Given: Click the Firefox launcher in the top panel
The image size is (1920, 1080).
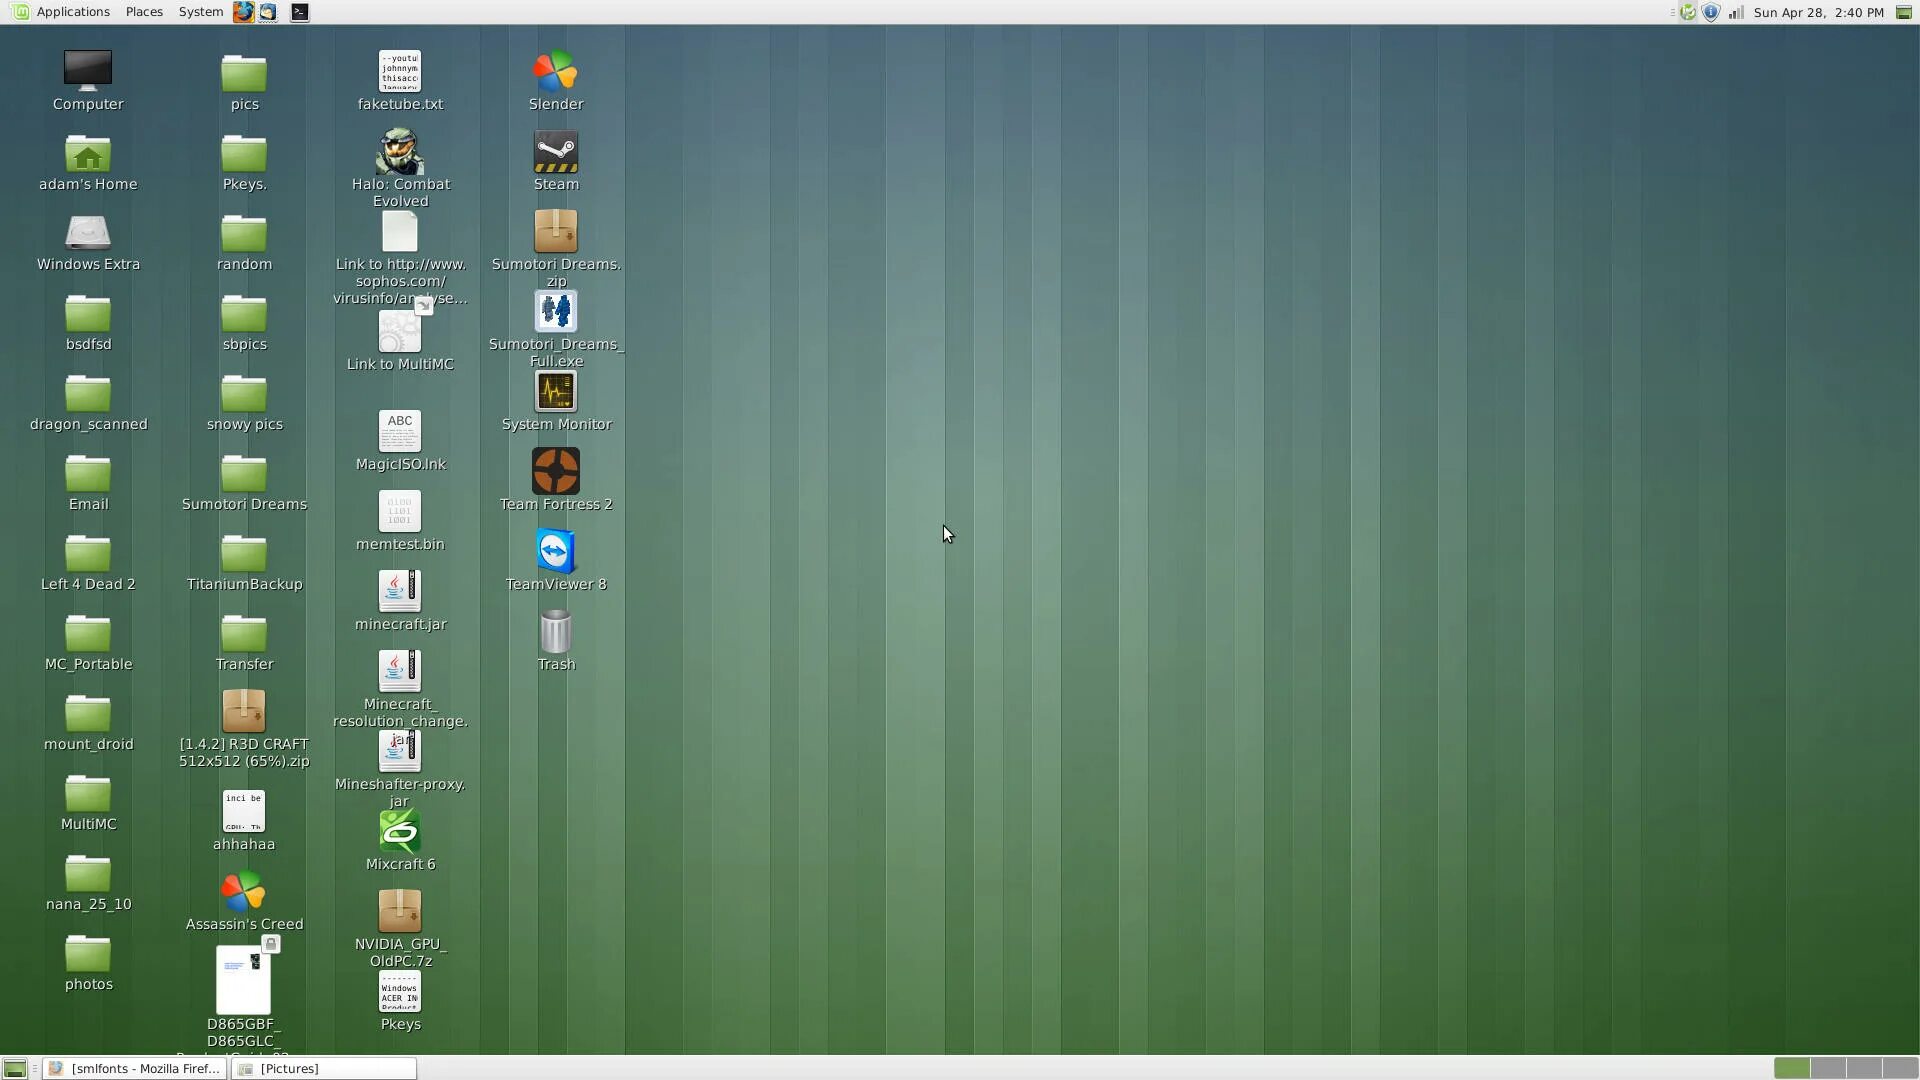Looking at the screenshot, I should [243, 12].
